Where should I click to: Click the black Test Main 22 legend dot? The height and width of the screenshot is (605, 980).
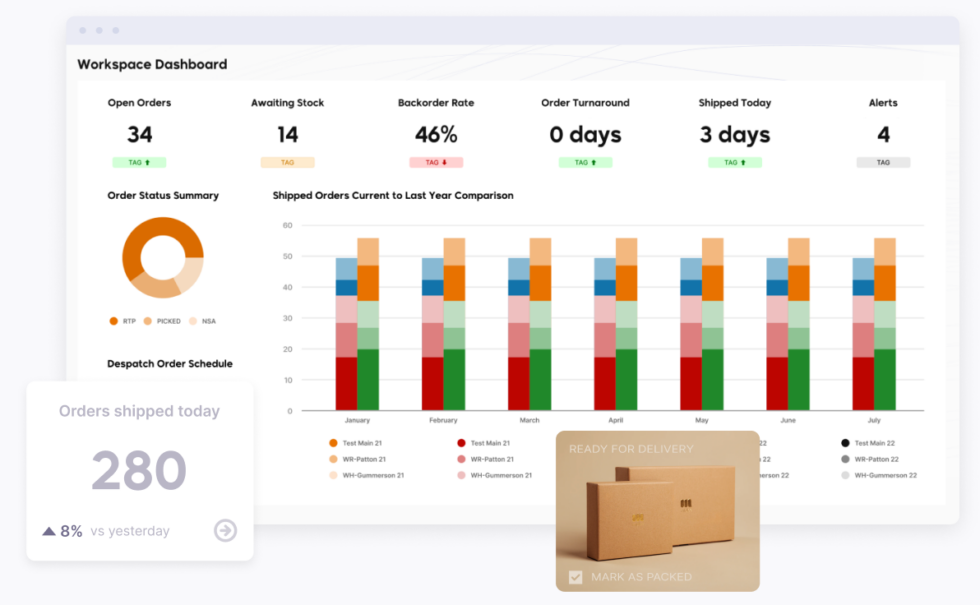tap(845, 443)
